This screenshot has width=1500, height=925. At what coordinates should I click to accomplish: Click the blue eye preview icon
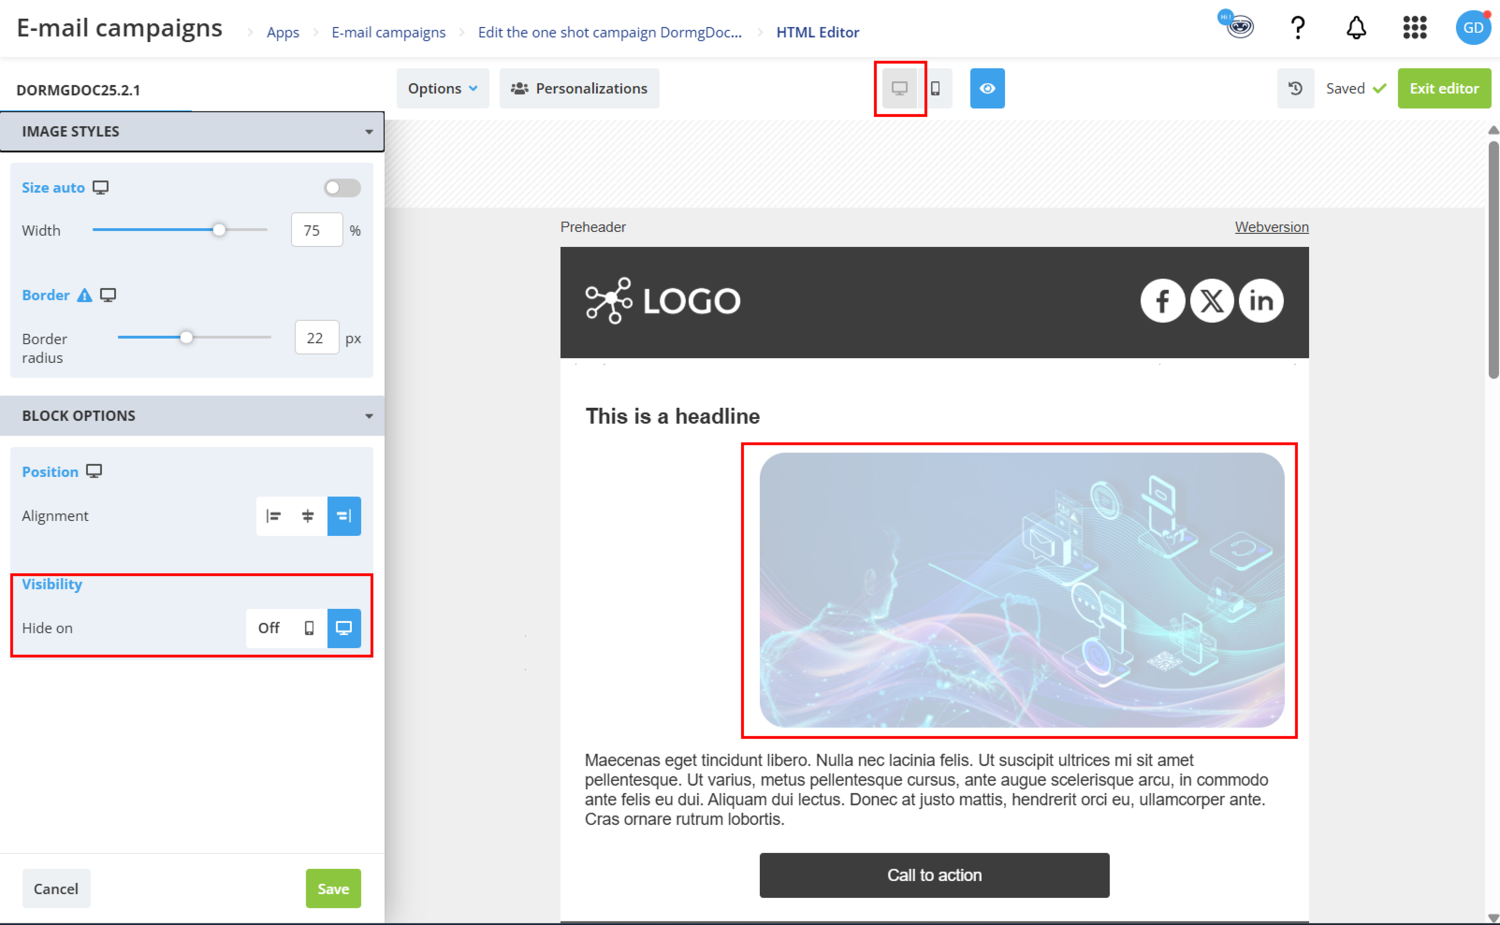(x=987, y=88)
